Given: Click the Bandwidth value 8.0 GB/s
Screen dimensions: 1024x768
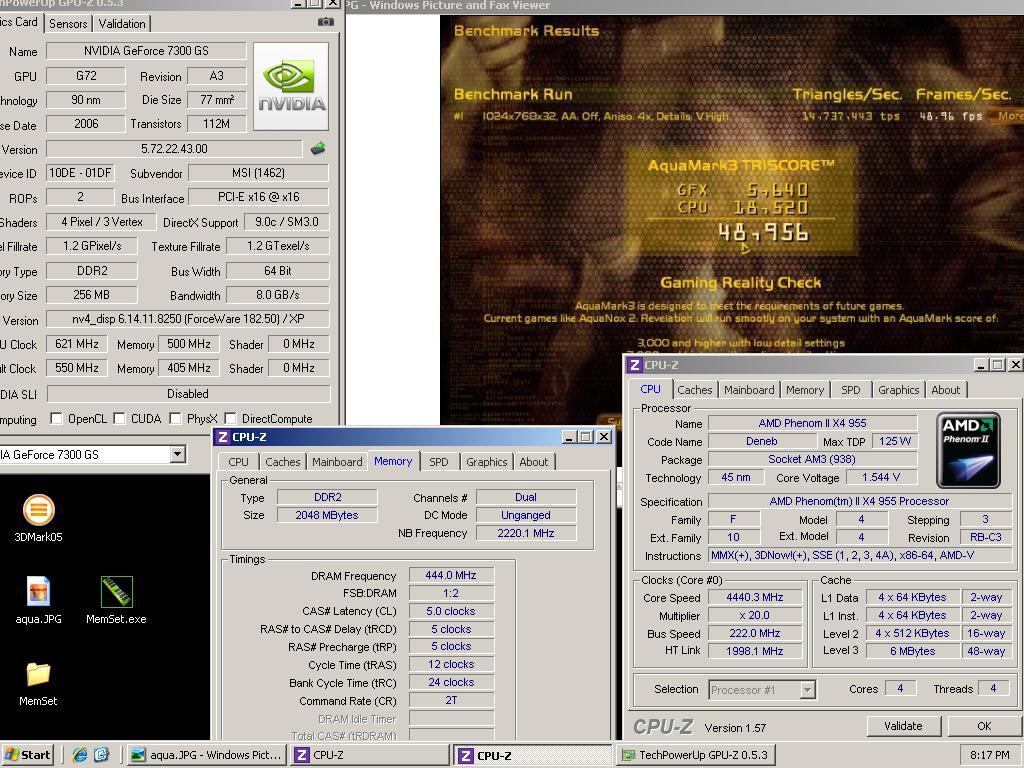Looking at the screenshot, I should [x=278, y=295].
